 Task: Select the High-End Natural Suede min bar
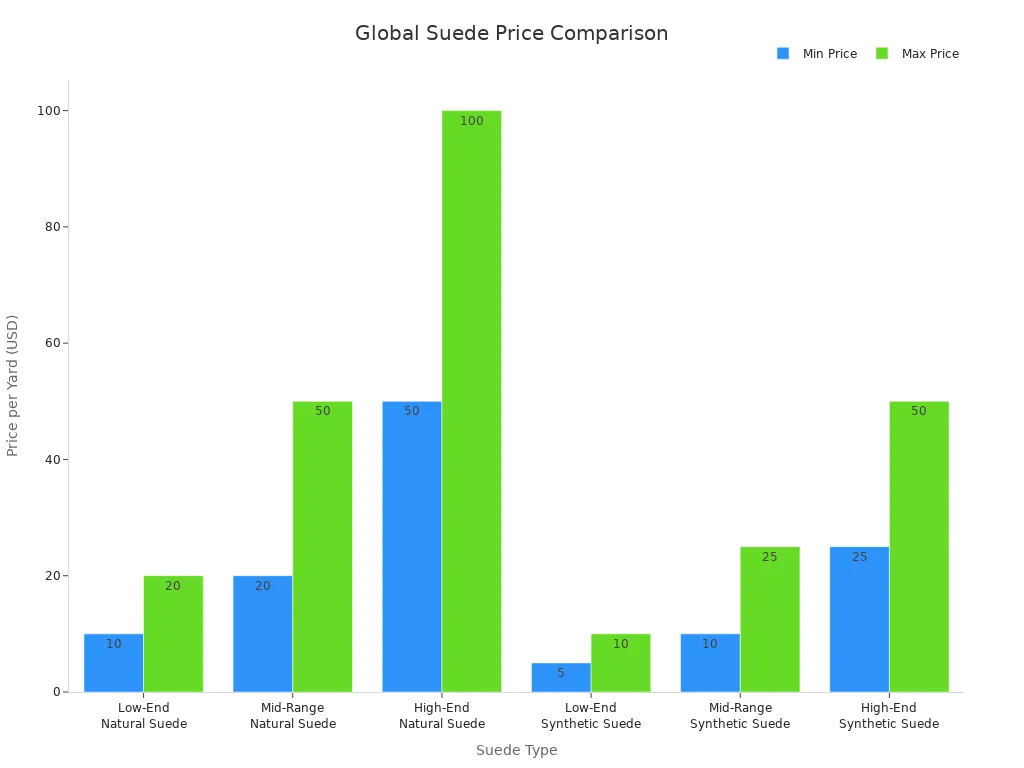click(412, 546)
